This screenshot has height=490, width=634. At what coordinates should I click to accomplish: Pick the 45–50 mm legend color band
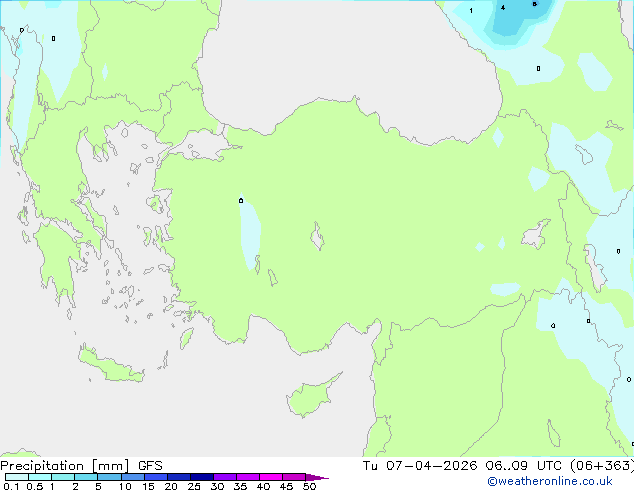(x=294, y=477)
